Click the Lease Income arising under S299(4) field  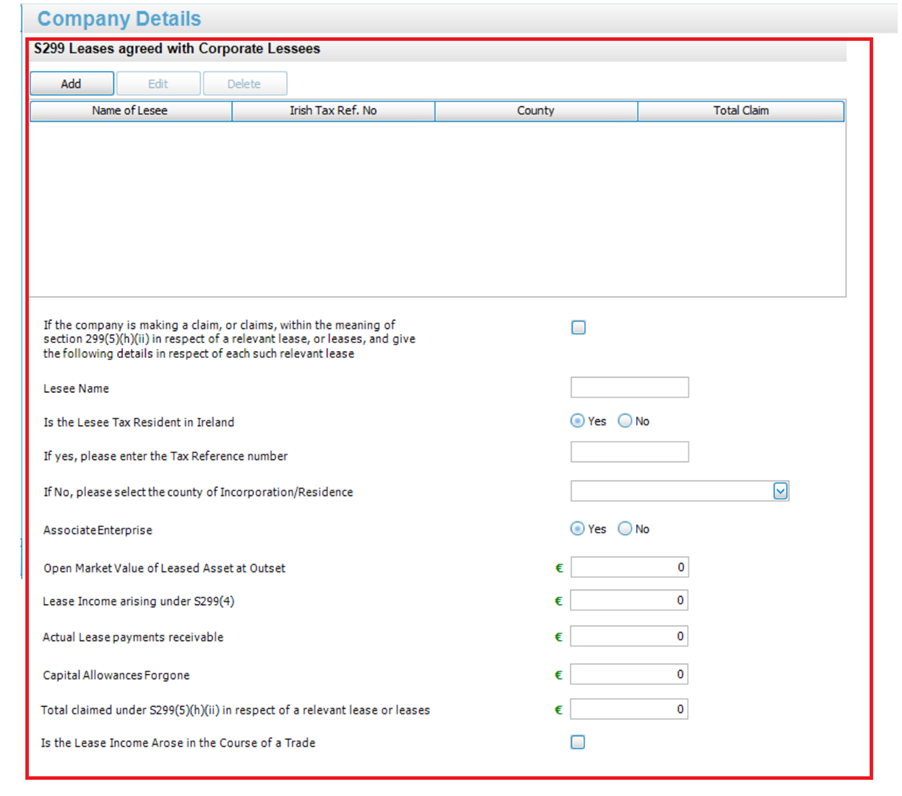click(x=629, y=600)
